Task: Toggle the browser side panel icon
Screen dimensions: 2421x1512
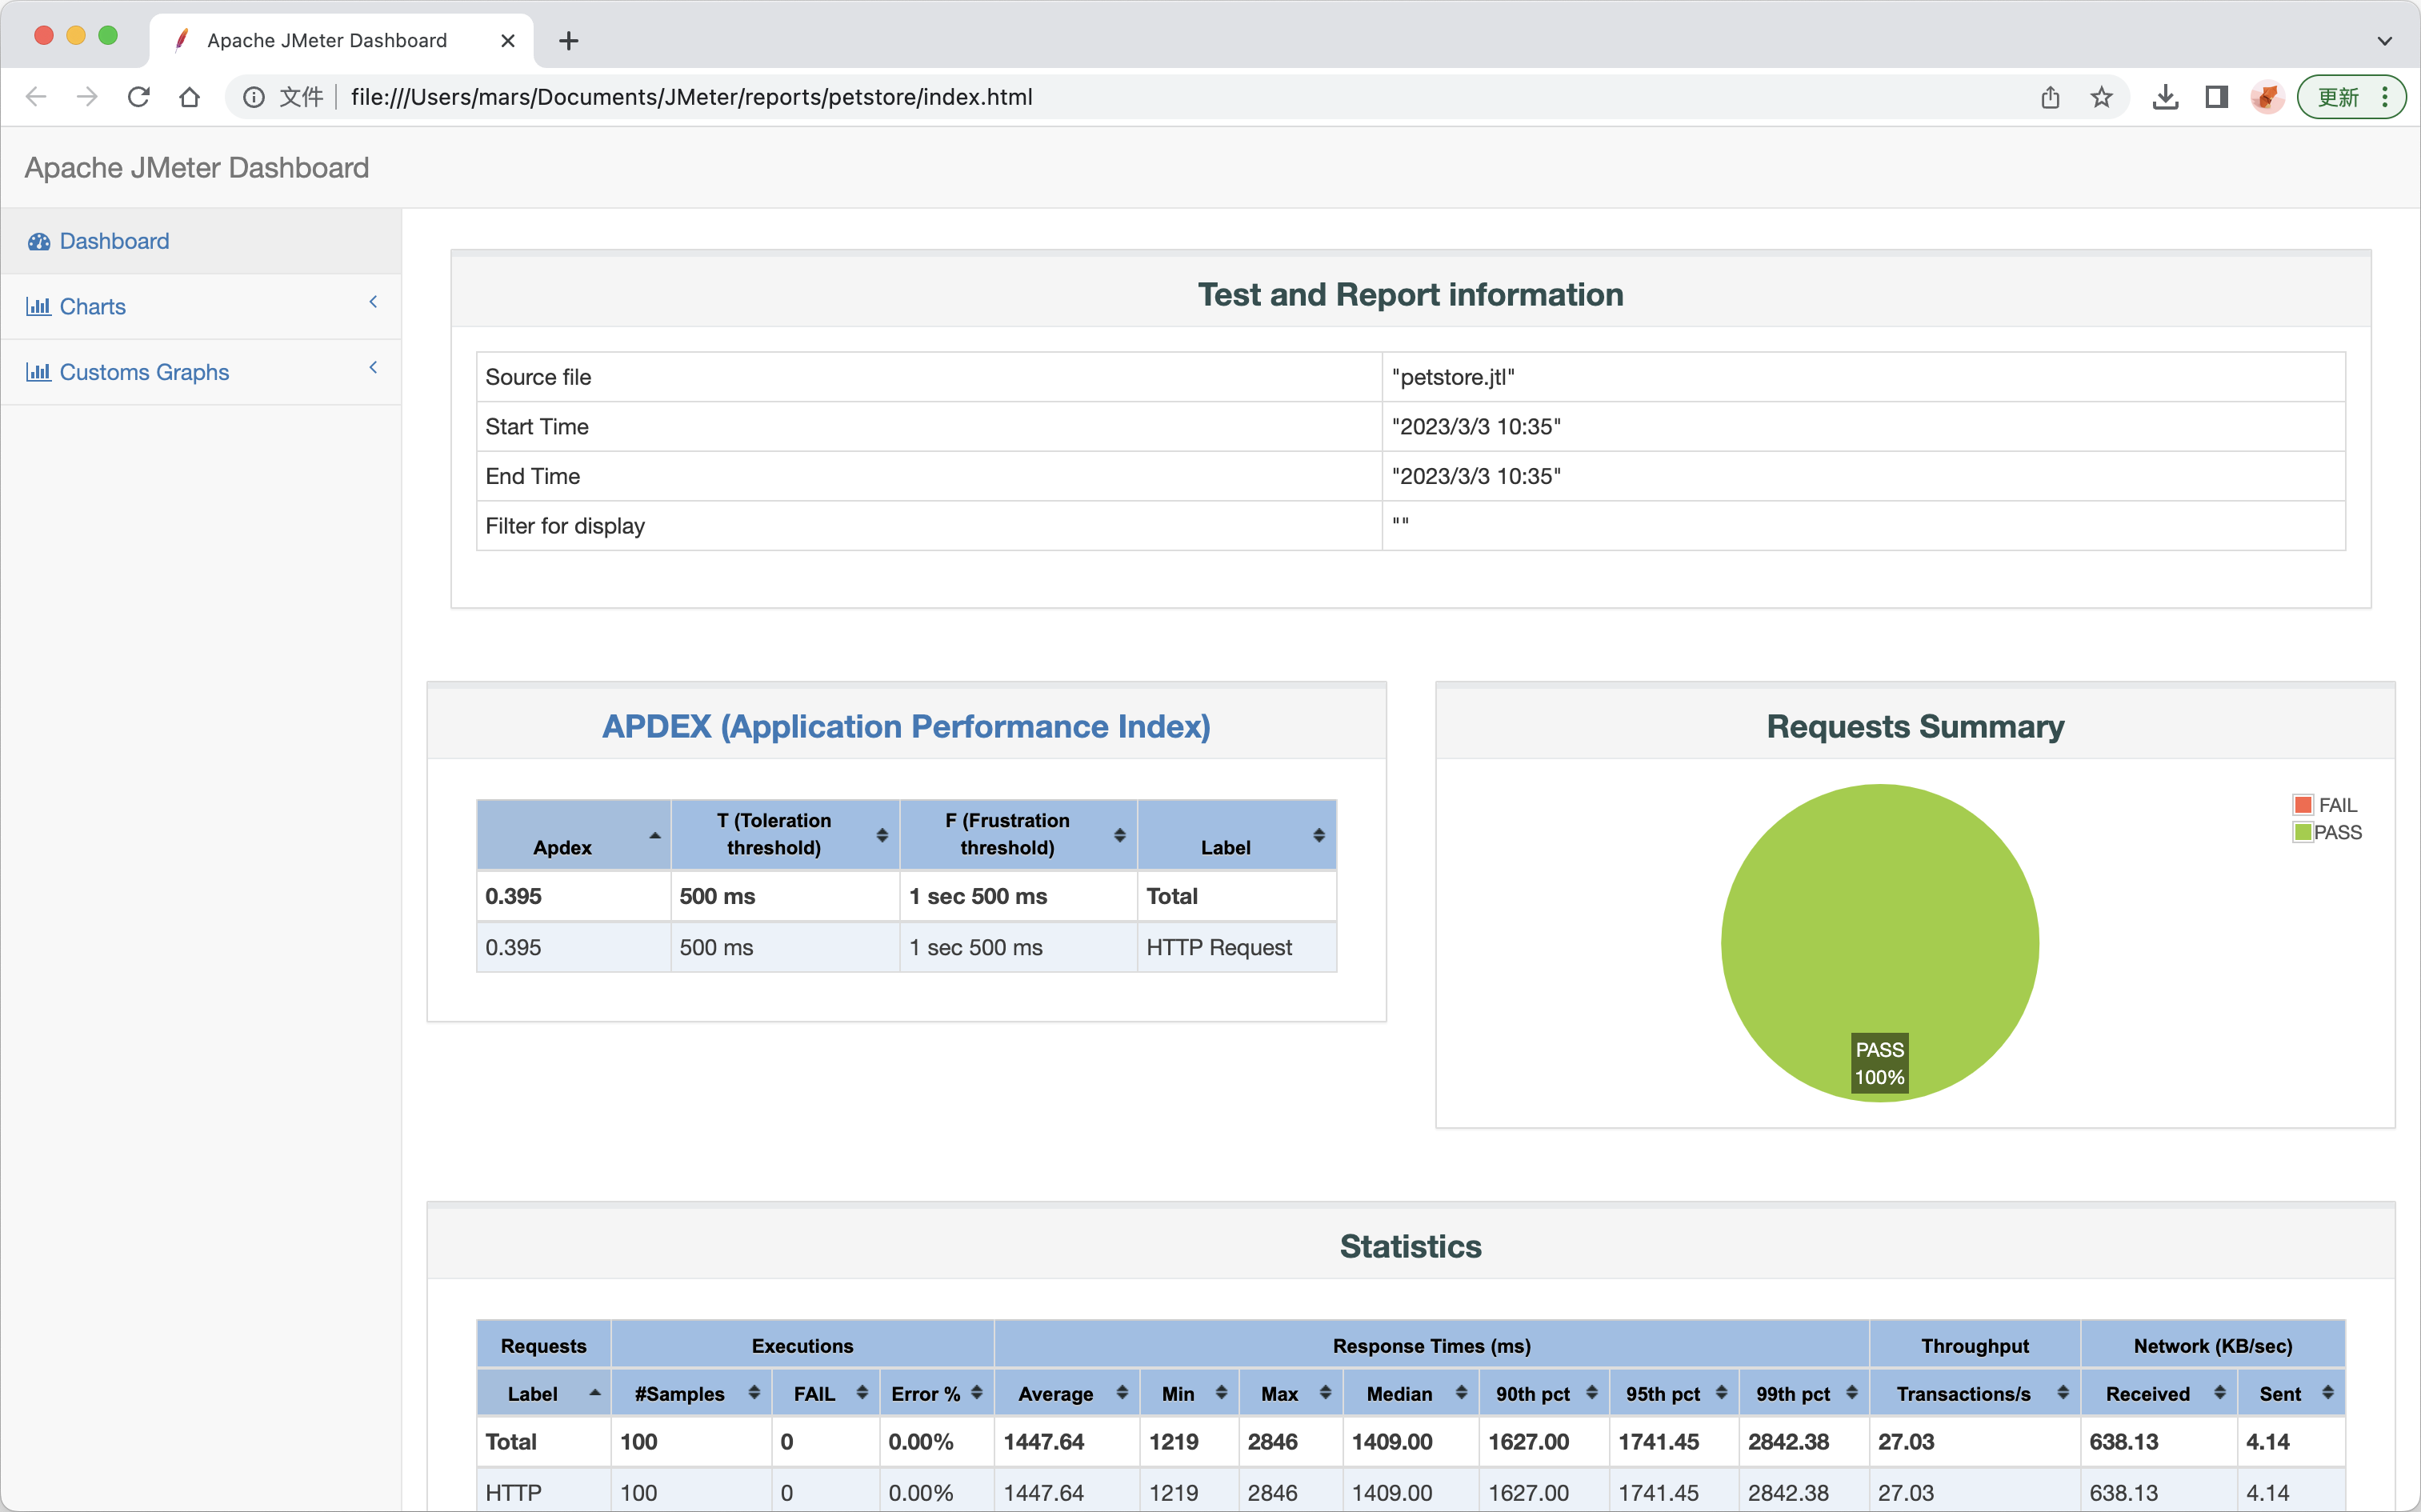Action: 2216,97
